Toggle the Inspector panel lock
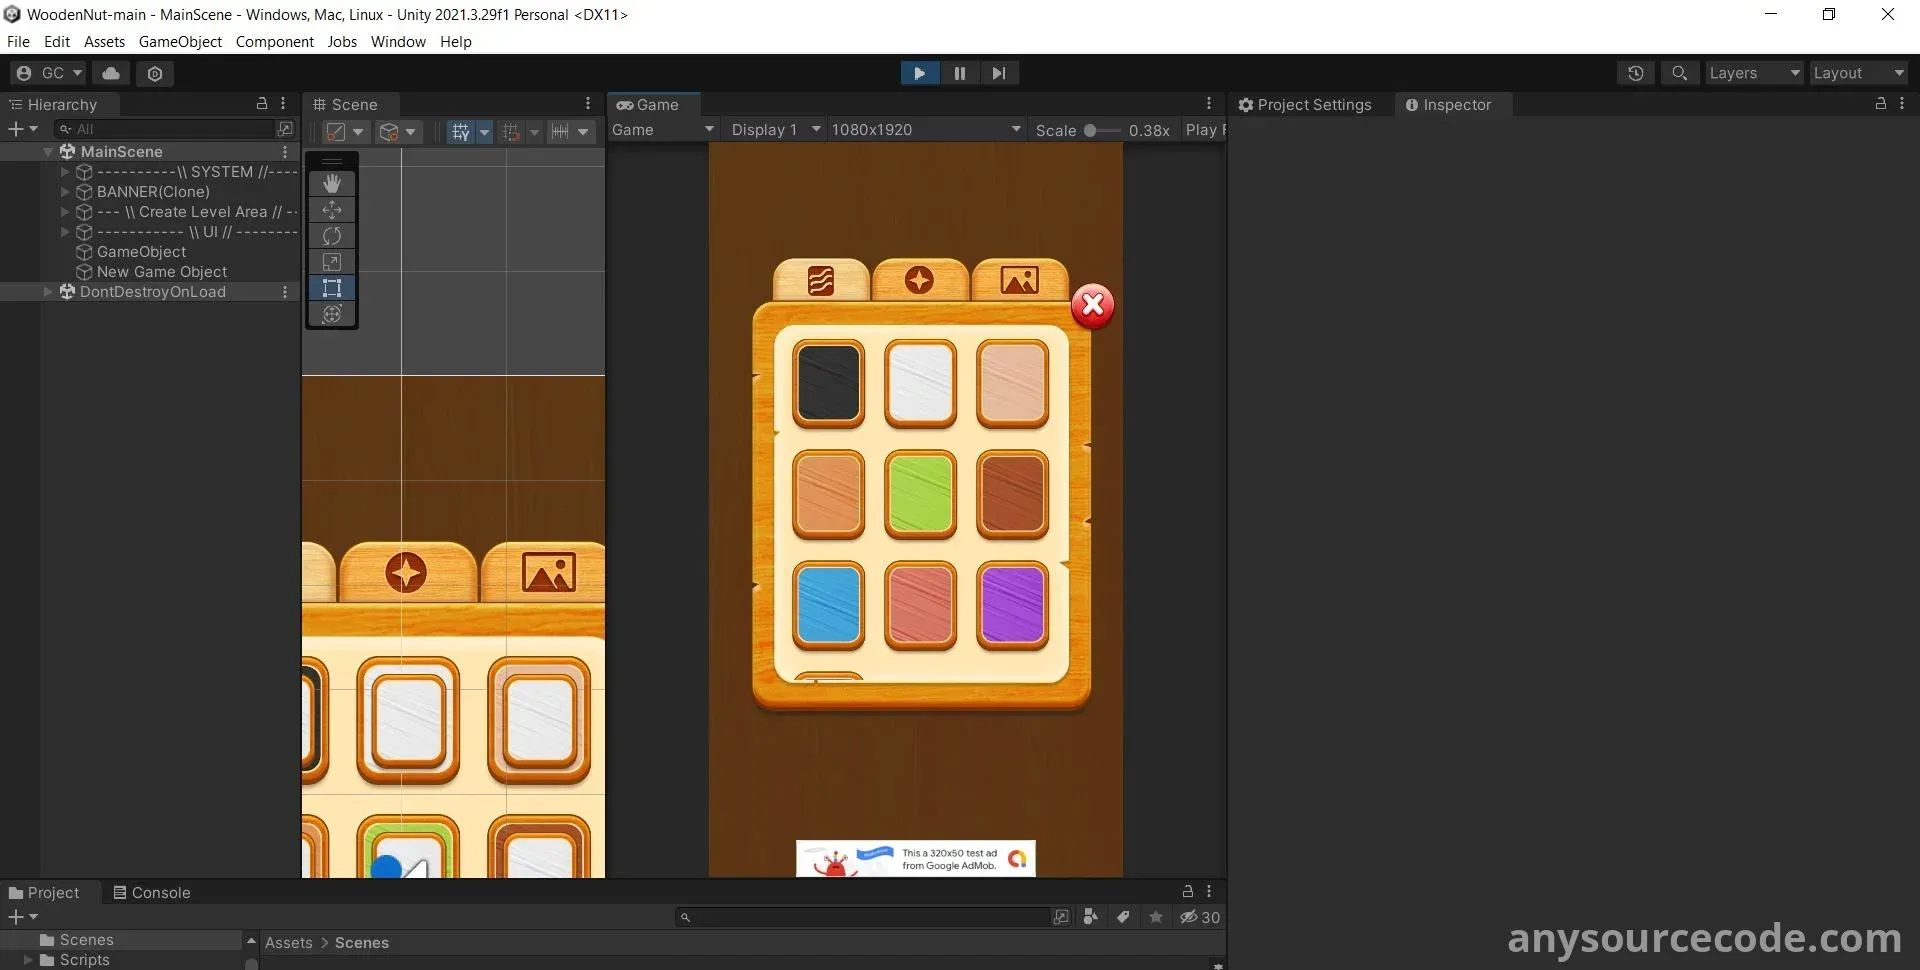Viewport: 1920px width, 970px height. click(1880, 104)
